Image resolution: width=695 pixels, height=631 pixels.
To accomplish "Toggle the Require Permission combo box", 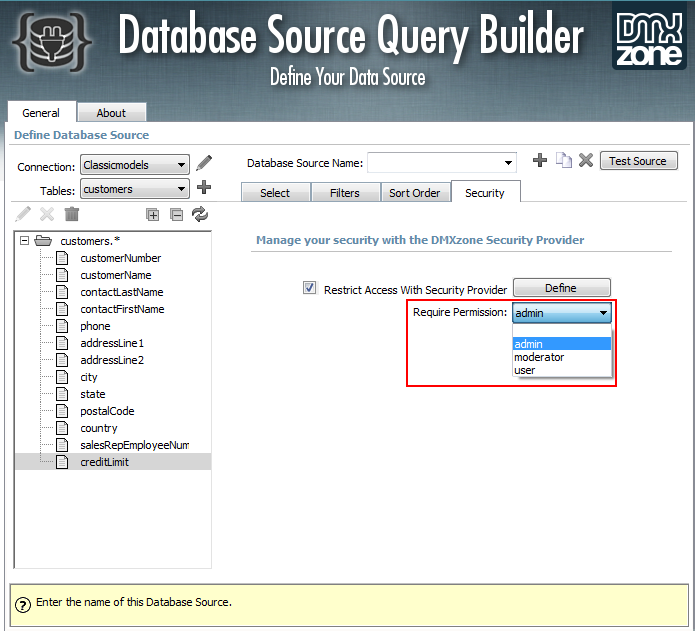I will pos(562,313).
